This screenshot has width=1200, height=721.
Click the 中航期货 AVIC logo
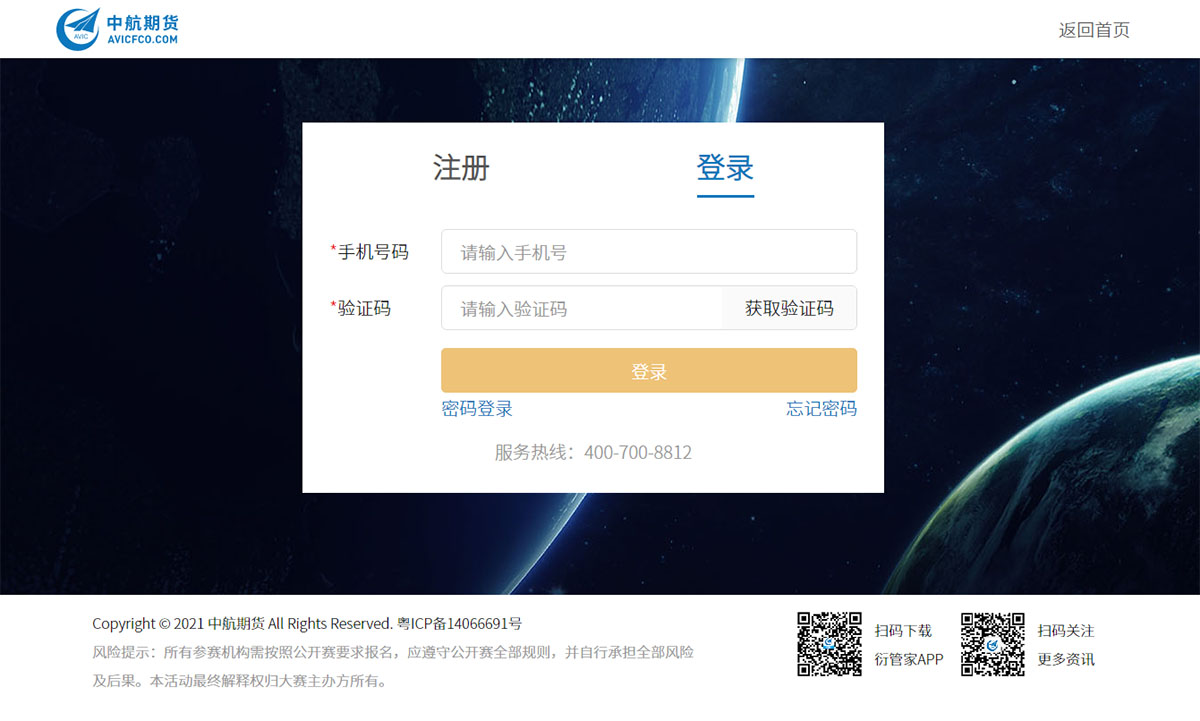coord(118,28)
